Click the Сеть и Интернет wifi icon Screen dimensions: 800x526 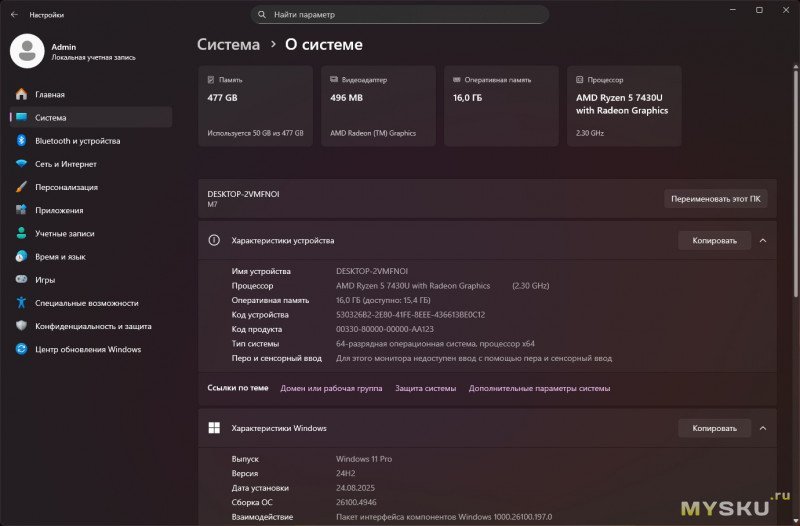pyautogui.click(x=21, y=164)
